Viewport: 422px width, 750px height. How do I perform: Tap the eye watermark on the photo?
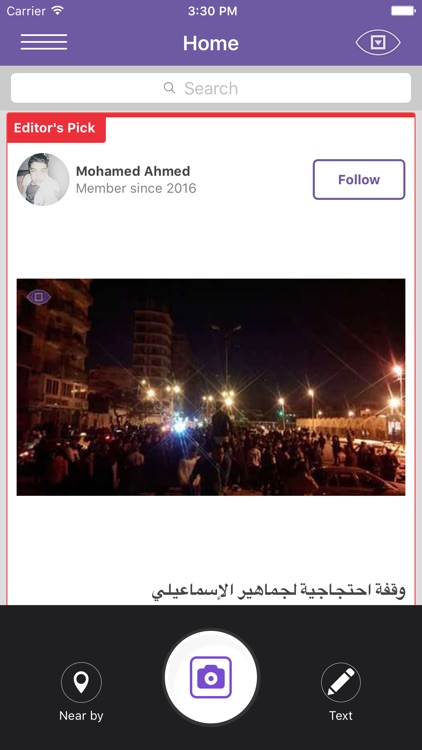click(x=39, y=297)
